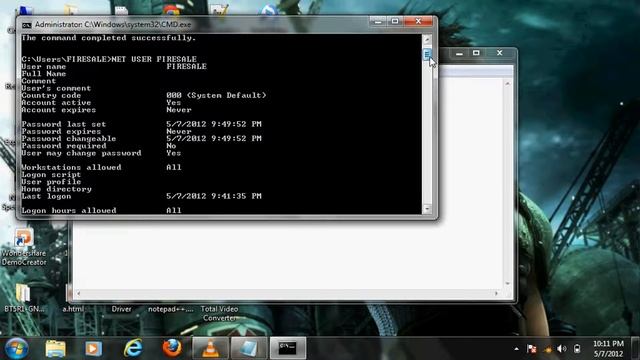Close the CMD.exe window
Image resolution: width=640 pixels, height=360 pixels.
click(418, 21)
